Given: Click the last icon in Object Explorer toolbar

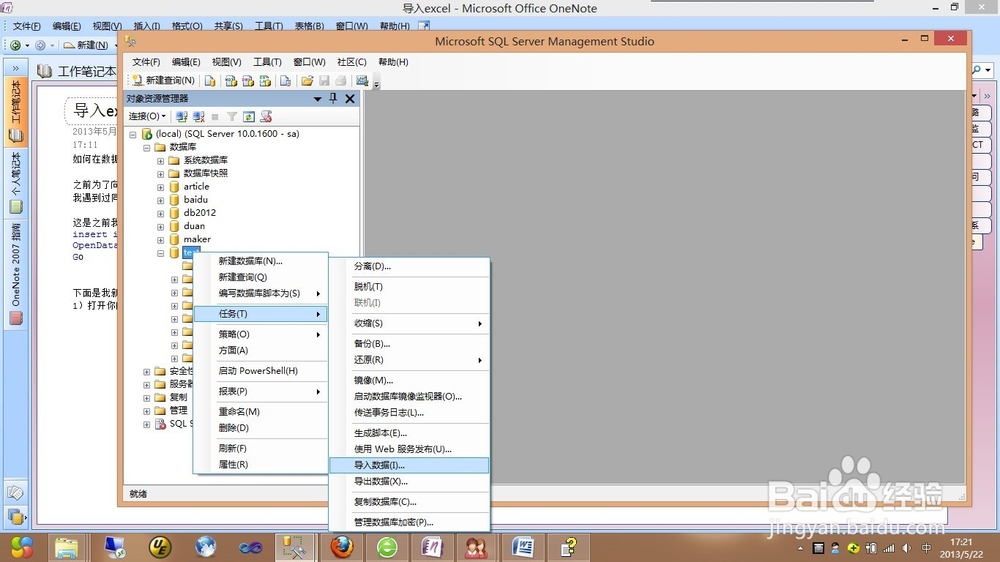Looking at the screenshot, I should point(266,117).
